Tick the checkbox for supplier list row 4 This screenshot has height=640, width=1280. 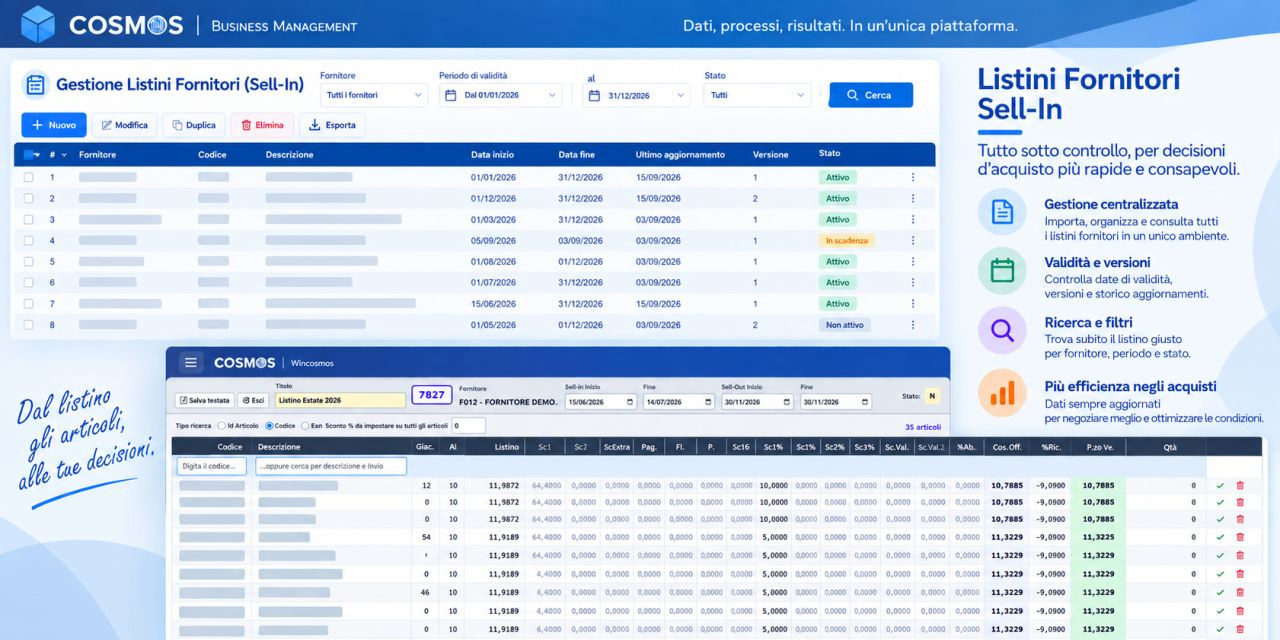coord(28,240)
